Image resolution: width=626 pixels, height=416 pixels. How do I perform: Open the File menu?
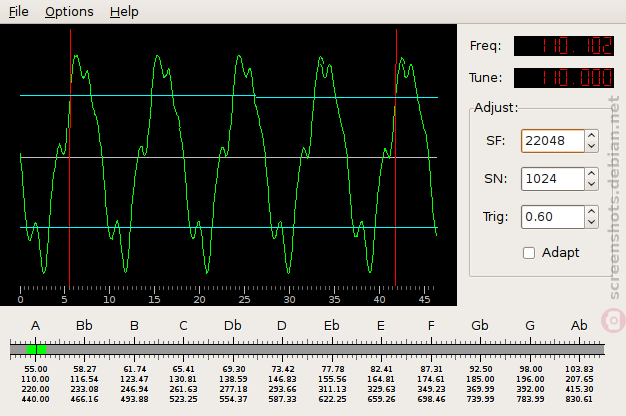tap(18, 12)
